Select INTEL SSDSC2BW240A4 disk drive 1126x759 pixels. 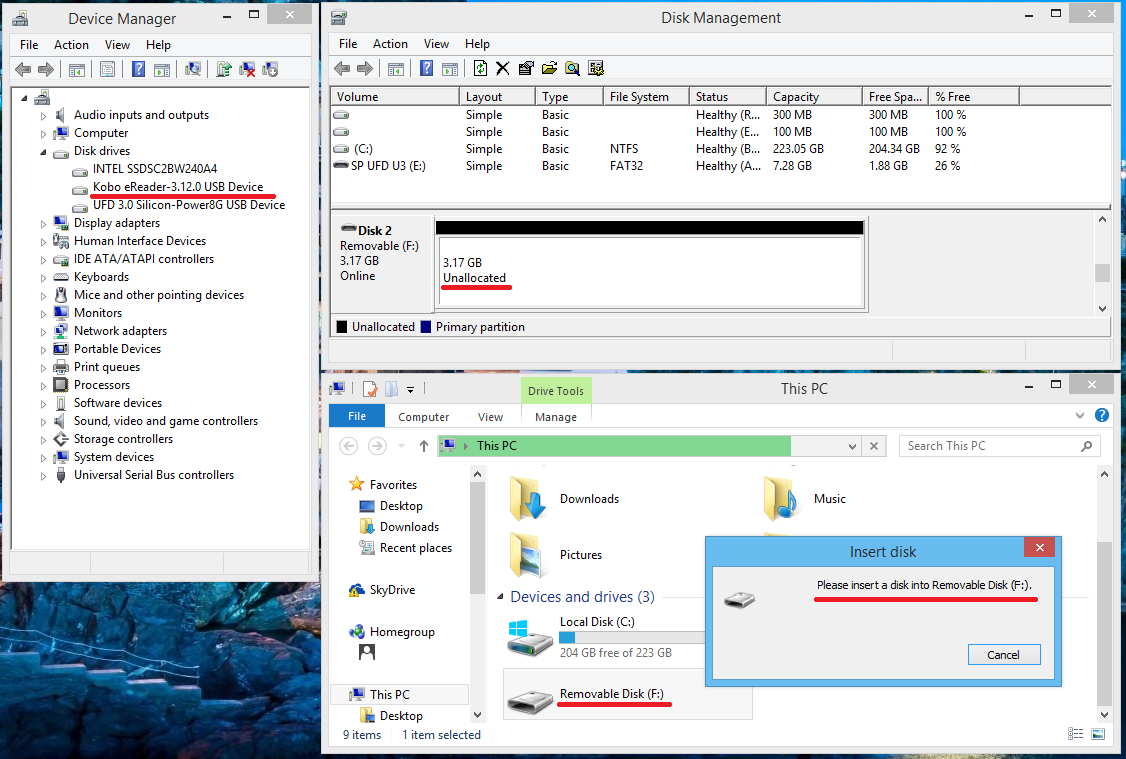154,169
